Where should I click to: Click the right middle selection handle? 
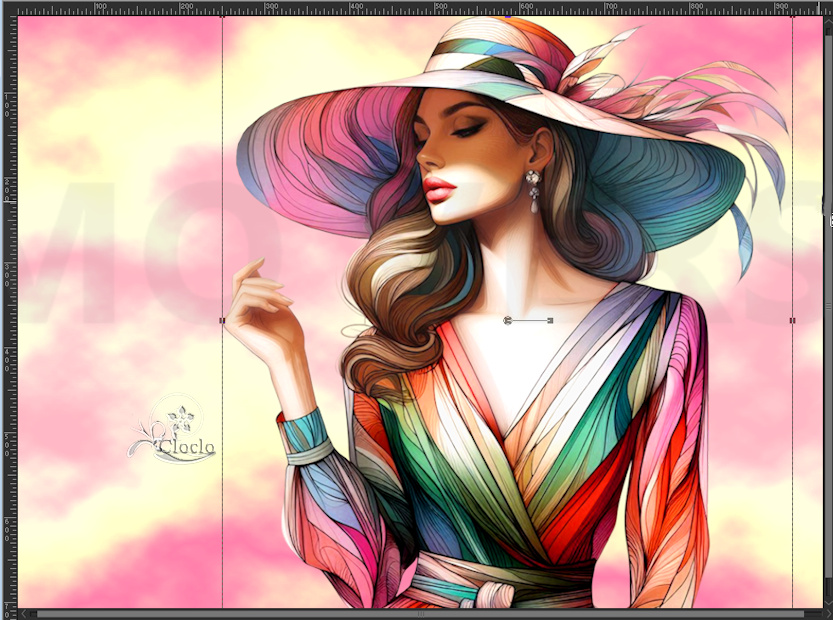pyautogui.click(x=792, y=321)
